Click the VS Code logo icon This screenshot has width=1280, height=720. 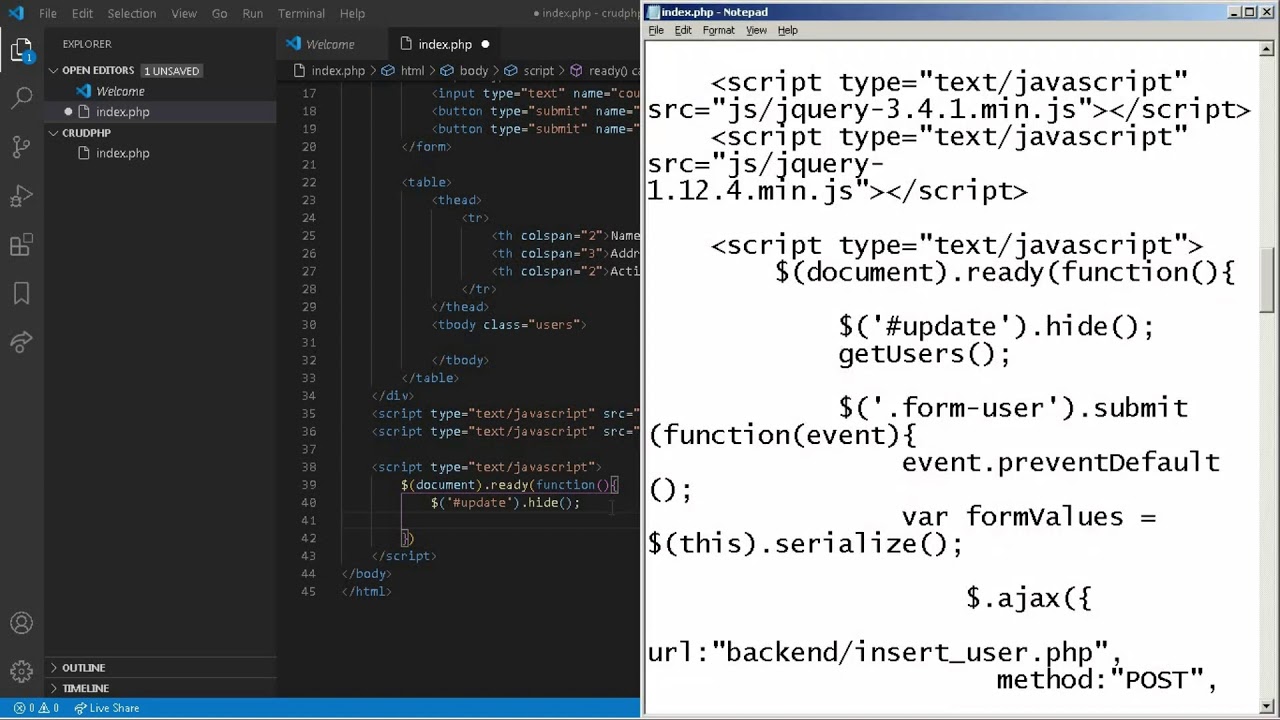(16, 13)
